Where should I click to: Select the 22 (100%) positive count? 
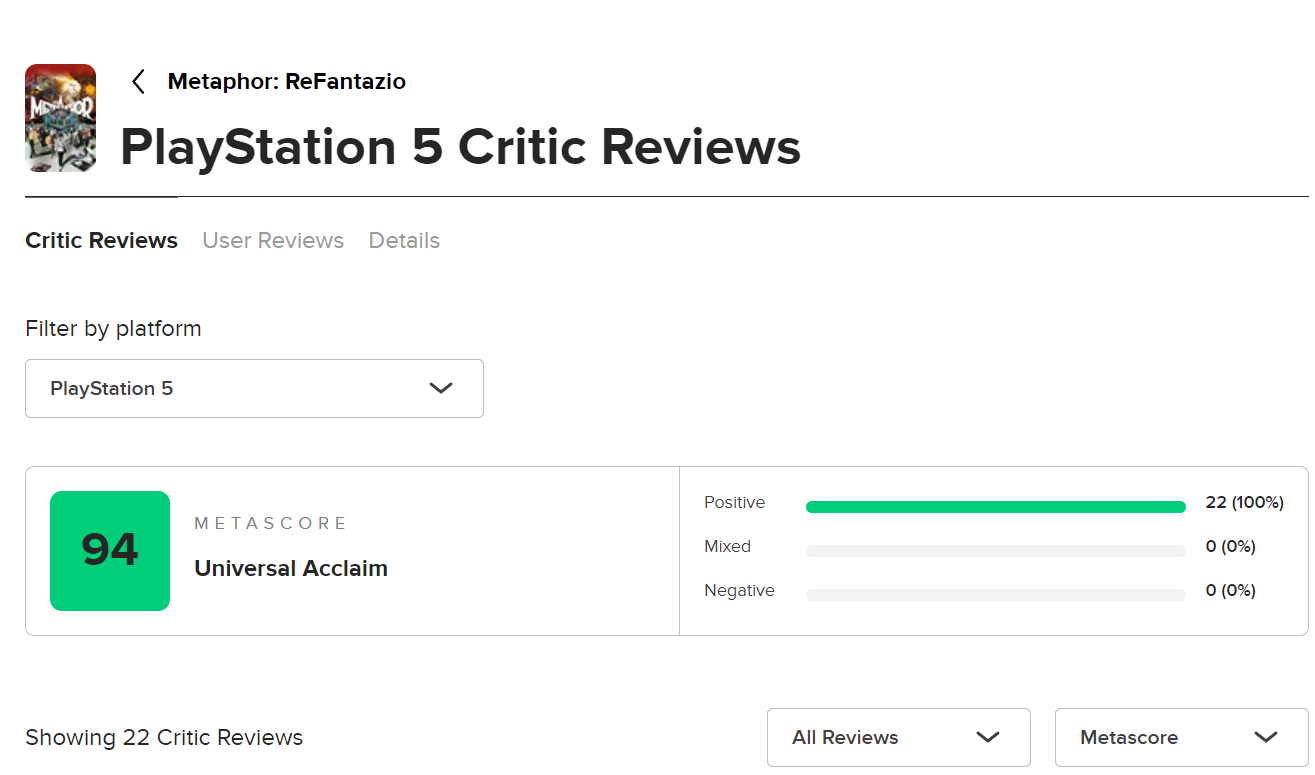[x=1244, y=503]
